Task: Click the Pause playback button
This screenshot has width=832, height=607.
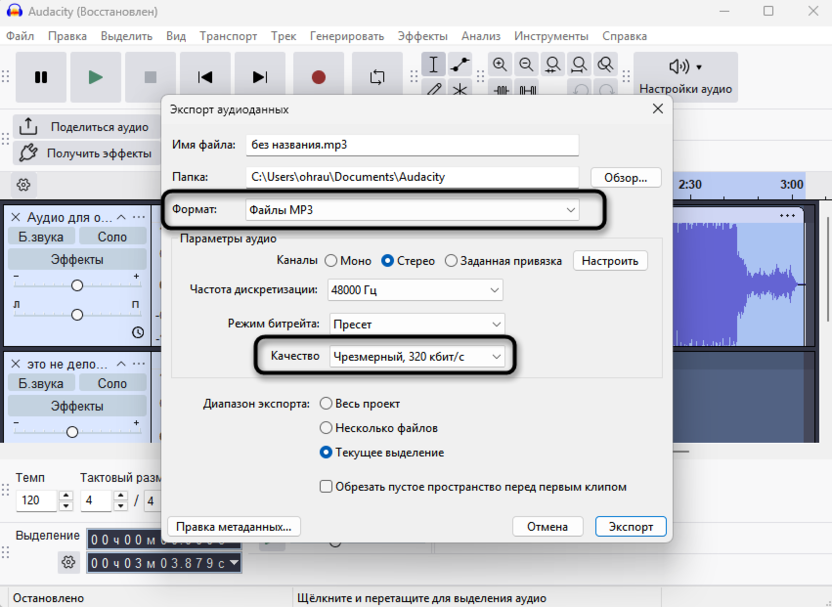Action: [x=41, y=77]
